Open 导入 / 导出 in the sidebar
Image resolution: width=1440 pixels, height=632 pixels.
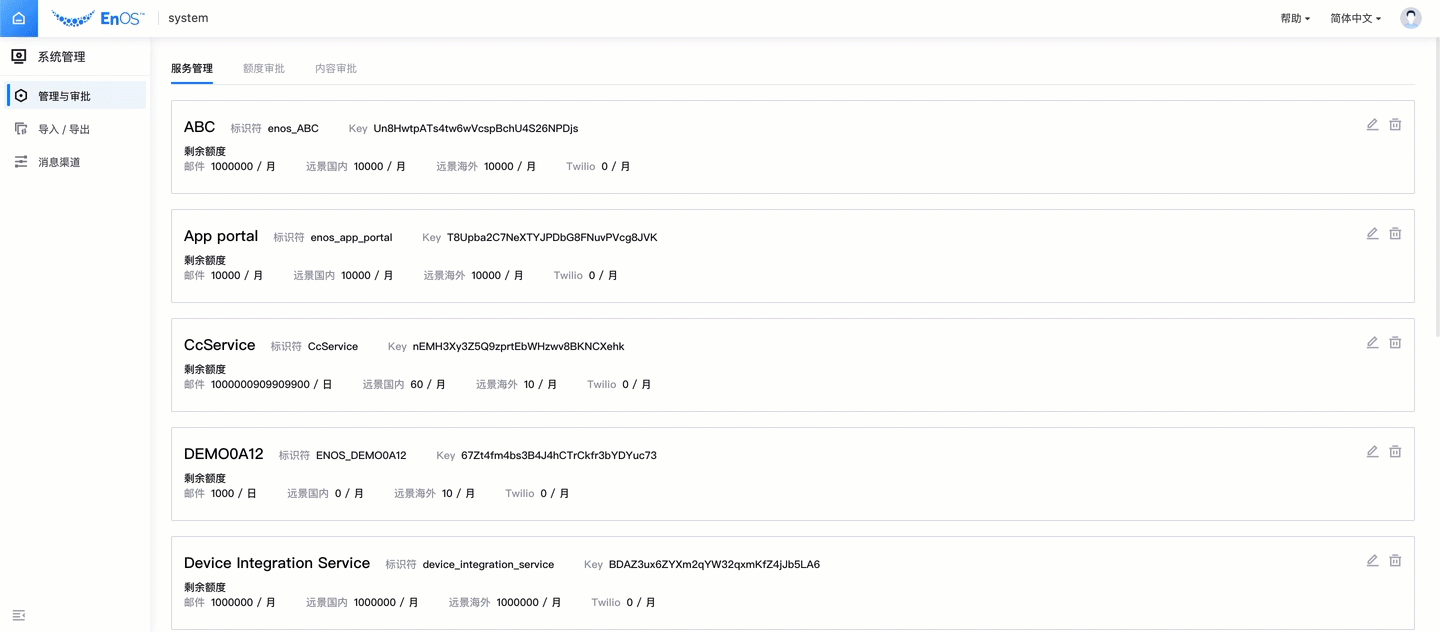point(64,129)
